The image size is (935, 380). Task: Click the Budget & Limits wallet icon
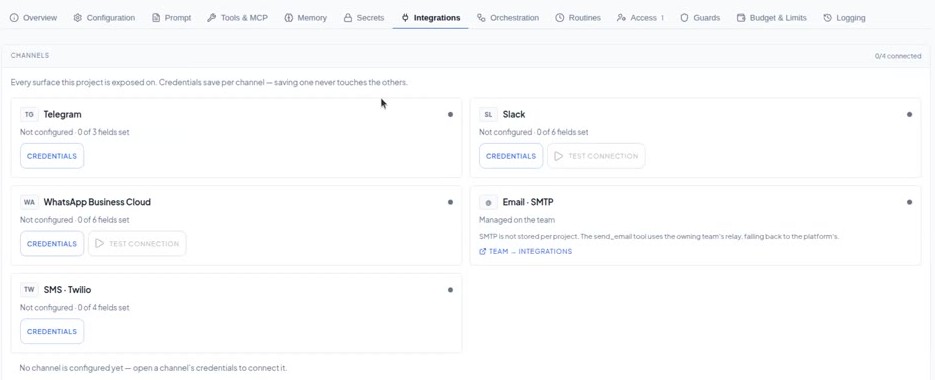[x=741, y=18]
